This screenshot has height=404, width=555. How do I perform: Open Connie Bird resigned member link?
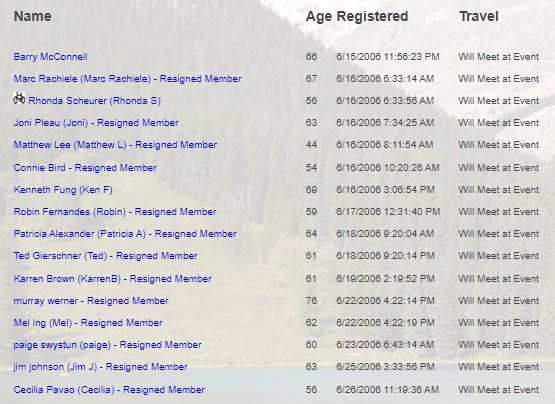pyautogui.click(x=85, y=168)
